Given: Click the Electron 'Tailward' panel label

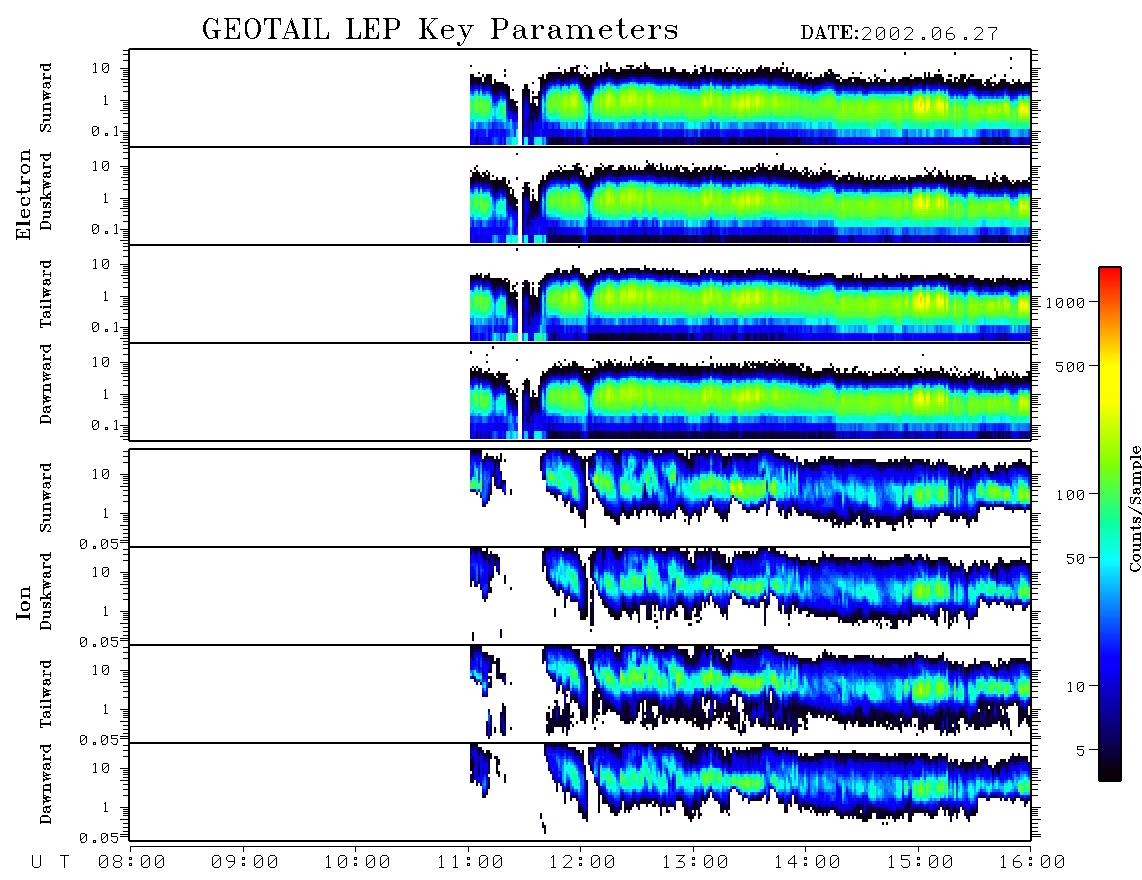Looking at the screenshot, I should click(46, 294).
